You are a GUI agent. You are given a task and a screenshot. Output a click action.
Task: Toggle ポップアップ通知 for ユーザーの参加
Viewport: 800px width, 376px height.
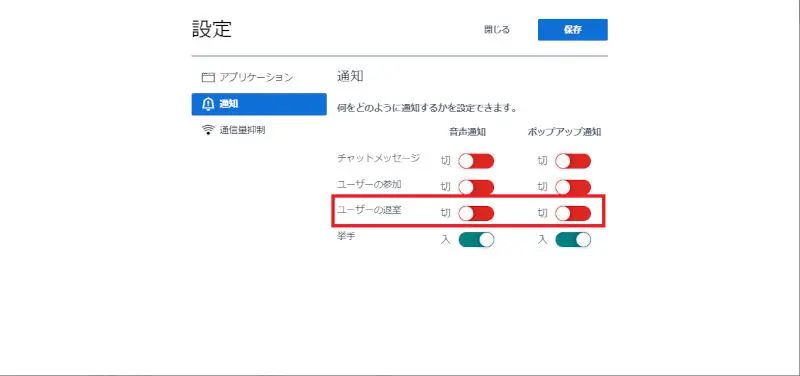[573, 187]
